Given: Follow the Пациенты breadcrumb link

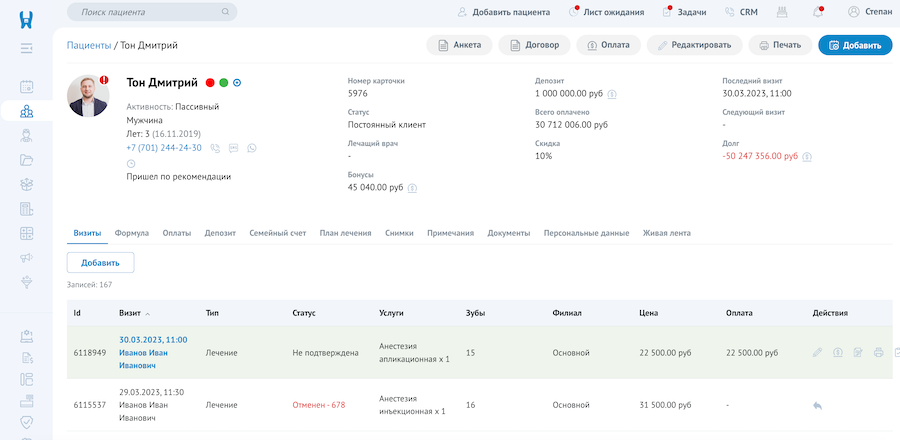Looking at the screenshot, I should [88, 45].
